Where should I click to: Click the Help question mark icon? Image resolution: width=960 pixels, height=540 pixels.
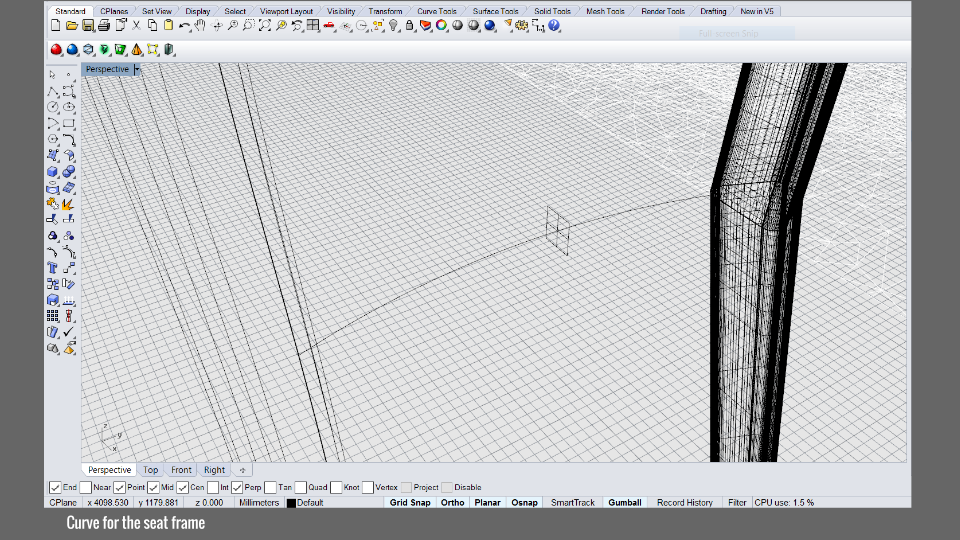[554, 25]
